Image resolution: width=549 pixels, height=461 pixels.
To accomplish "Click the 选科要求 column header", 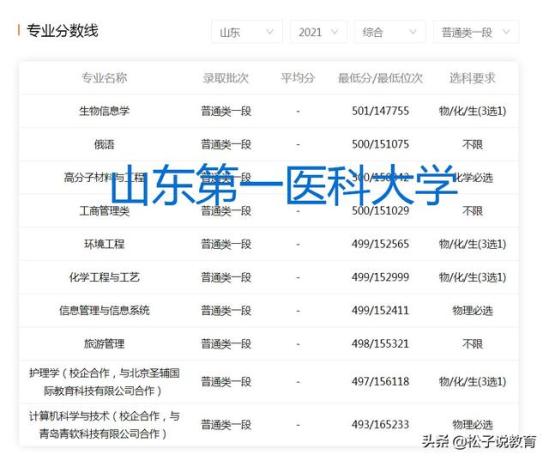I will click(472, 78).
